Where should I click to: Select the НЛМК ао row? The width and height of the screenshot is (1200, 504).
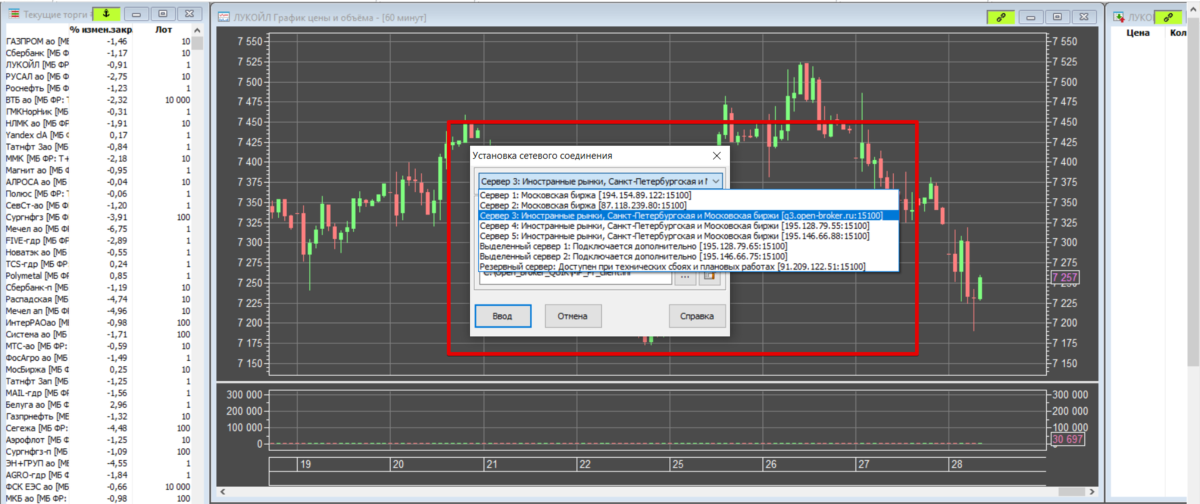[x=98, y=123]
